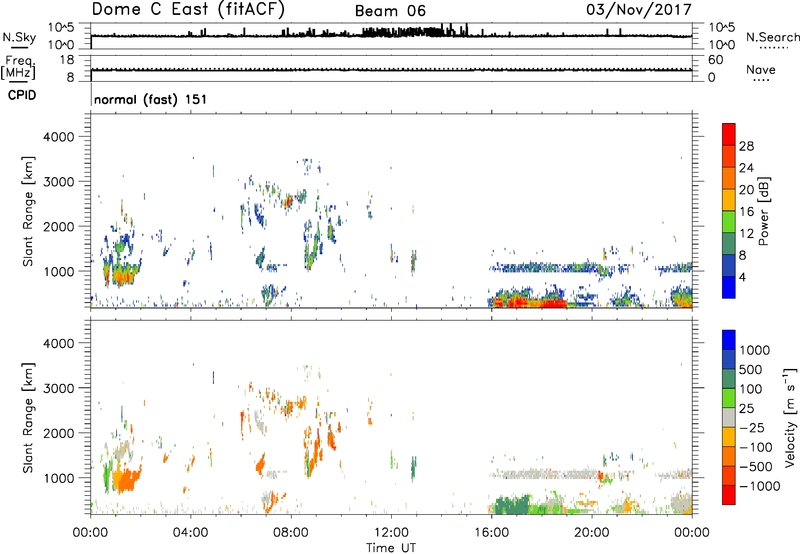Pick the red top segment of Power color bar
The width and height of the screenshot is (800, 554).
click(729, 134)
